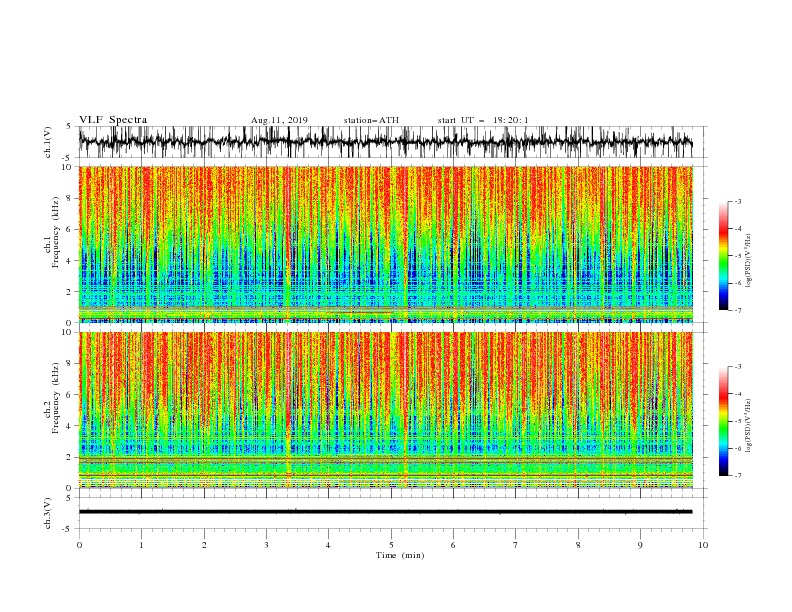
Task: Click the "VLF Spectra" title text
Action: pos(113,120)
